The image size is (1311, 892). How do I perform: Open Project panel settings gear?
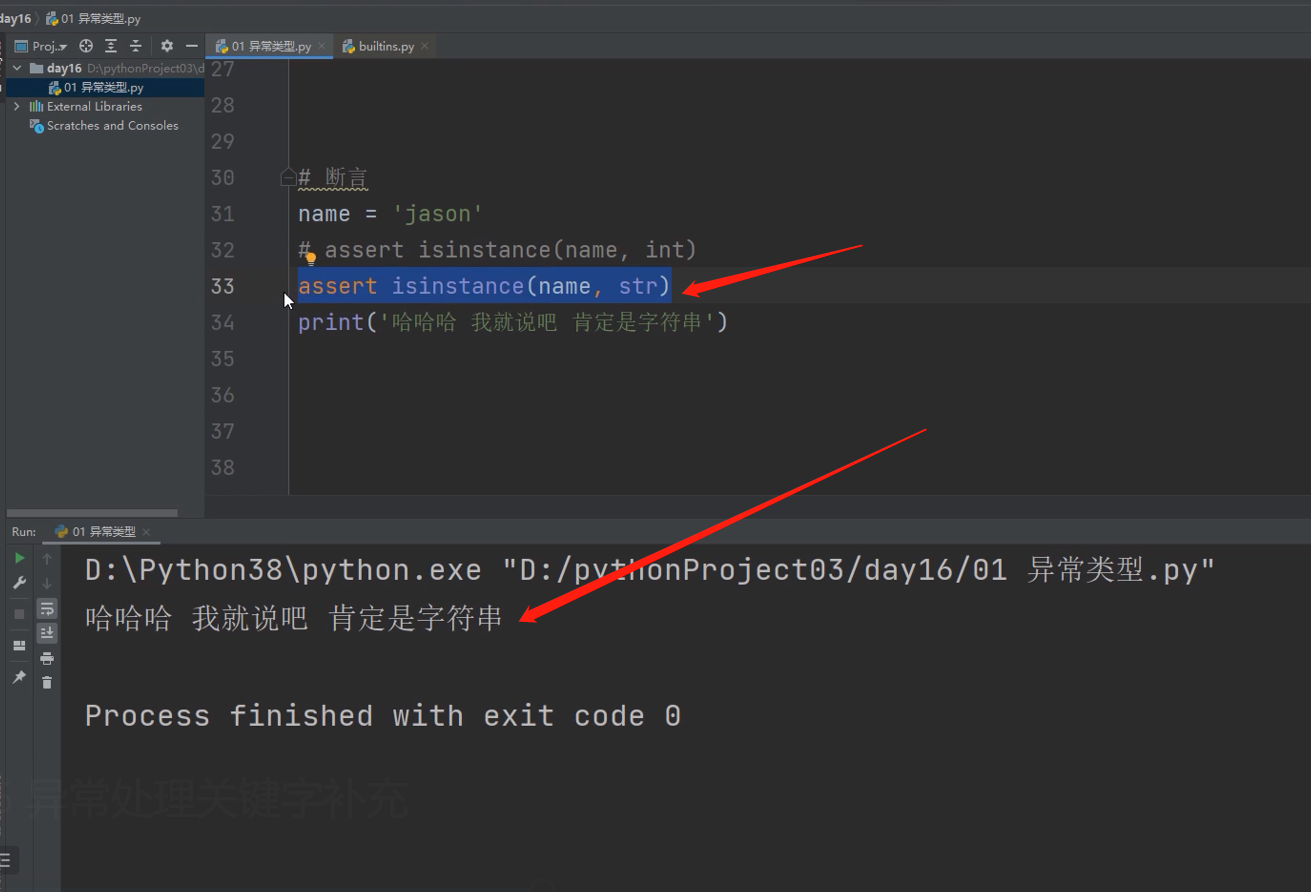(x=167, y=46)
